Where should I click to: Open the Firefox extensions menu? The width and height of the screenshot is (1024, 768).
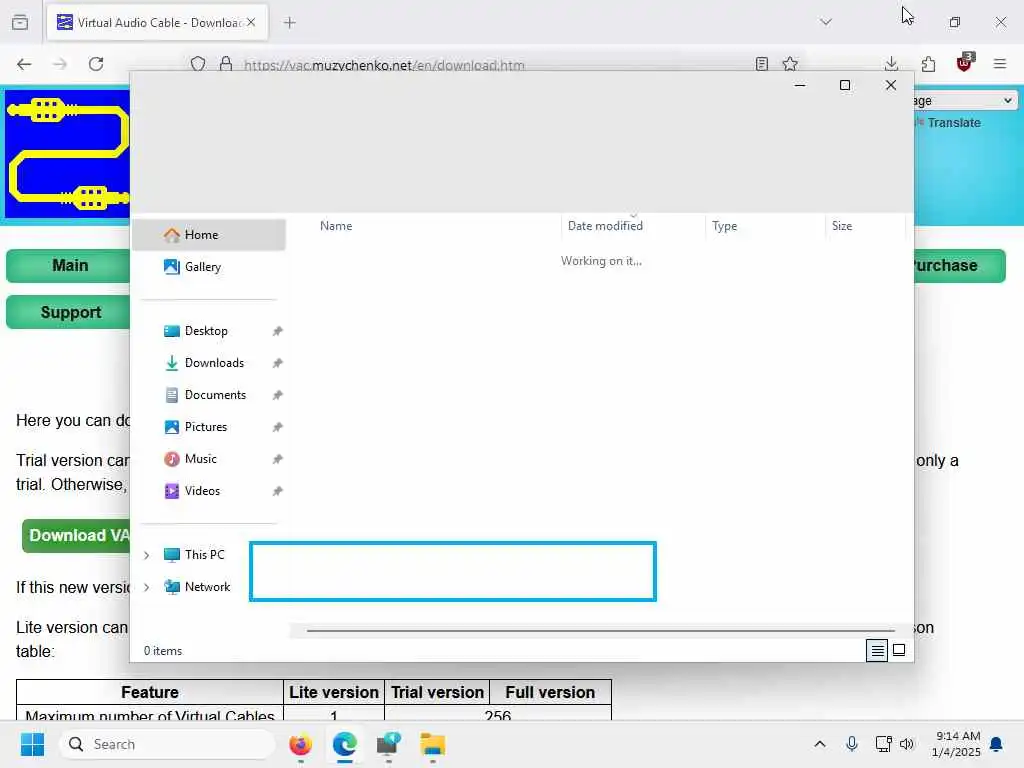tap(928, 64)
